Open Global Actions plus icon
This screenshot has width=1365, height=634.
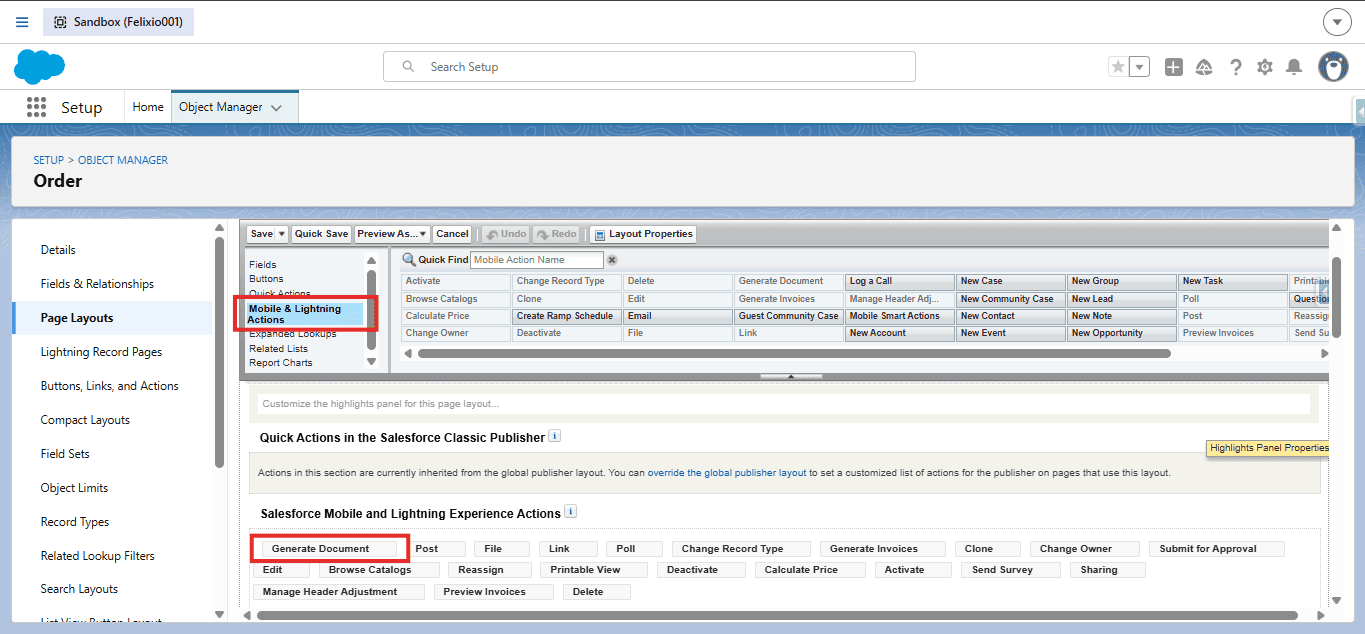tap(1174, 67)
